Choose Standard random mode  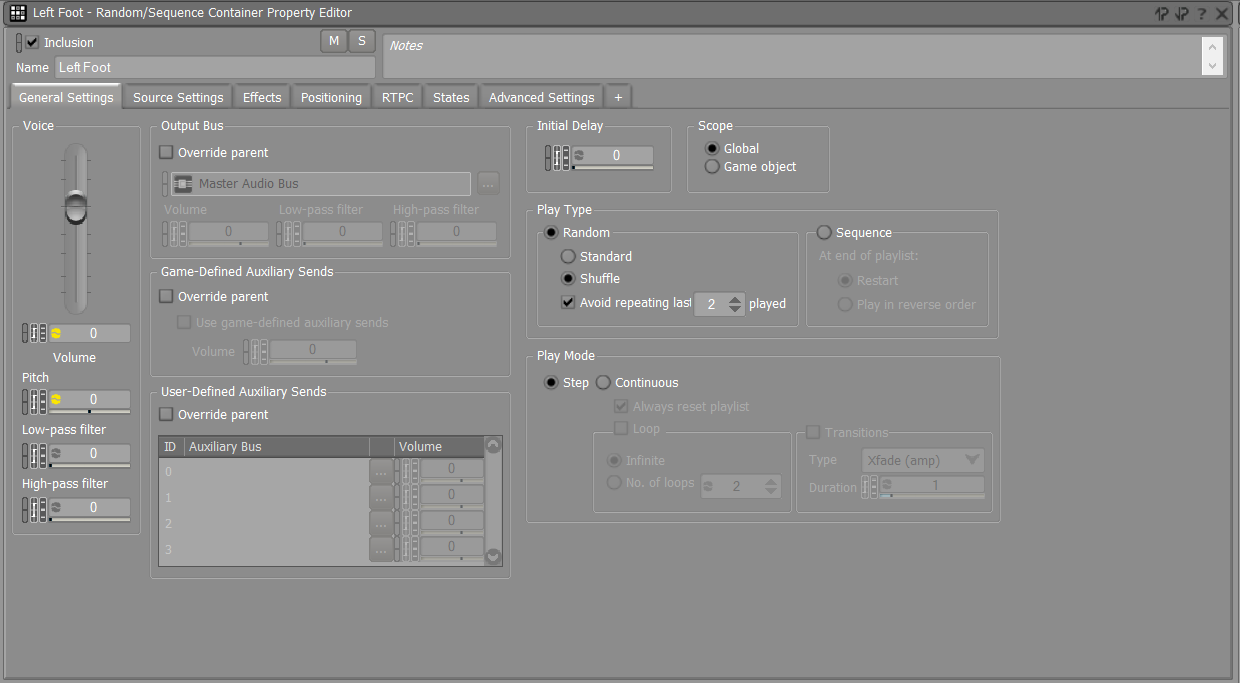[x=568, y=257]
